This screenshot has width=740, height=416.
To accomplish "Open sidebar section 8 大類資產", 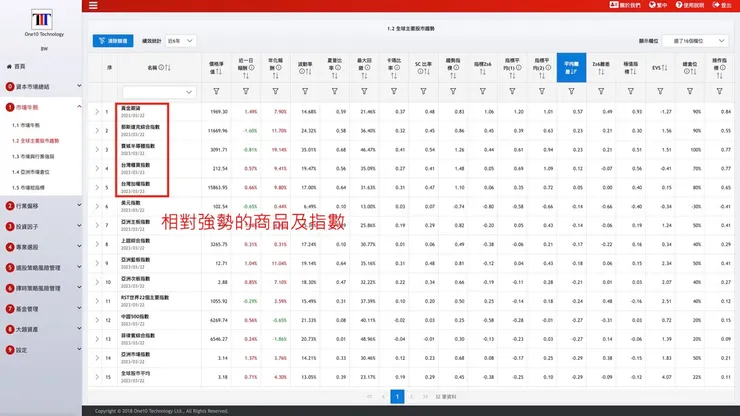I will click(x=42, y=329).
